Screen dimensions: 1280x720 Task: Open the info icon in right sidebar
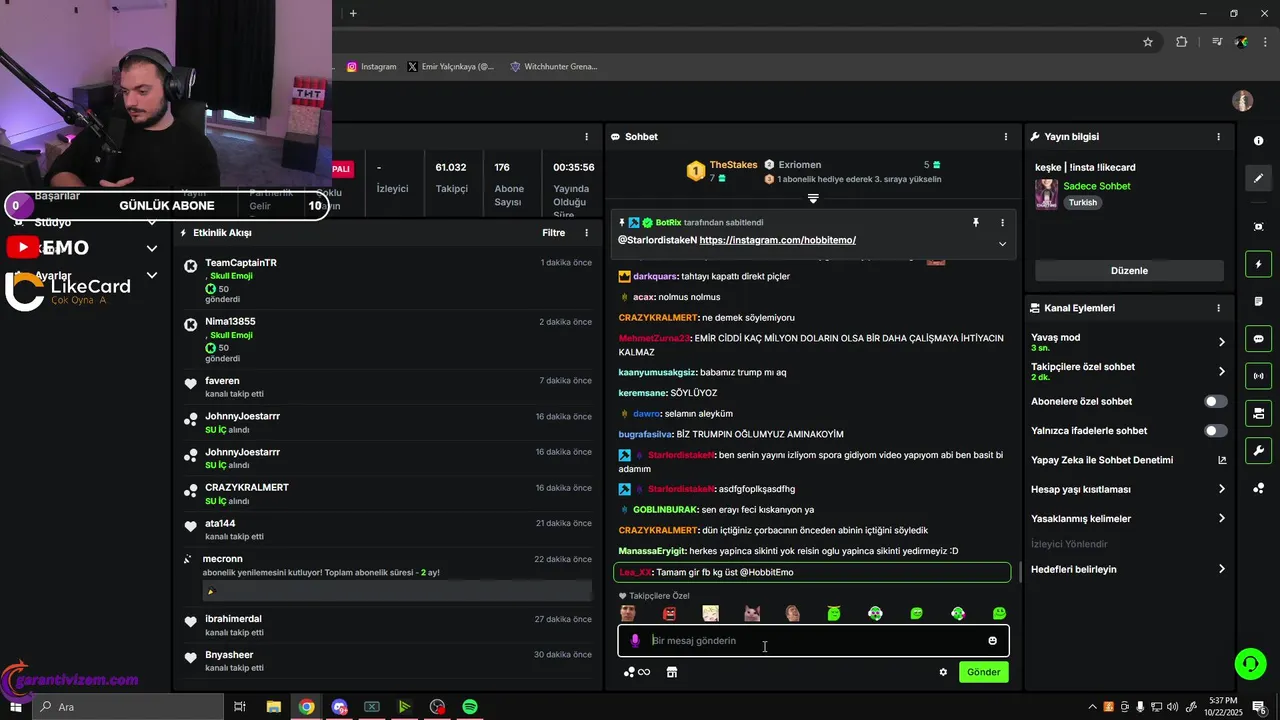pyautogui.click(x=1258, y=141)
